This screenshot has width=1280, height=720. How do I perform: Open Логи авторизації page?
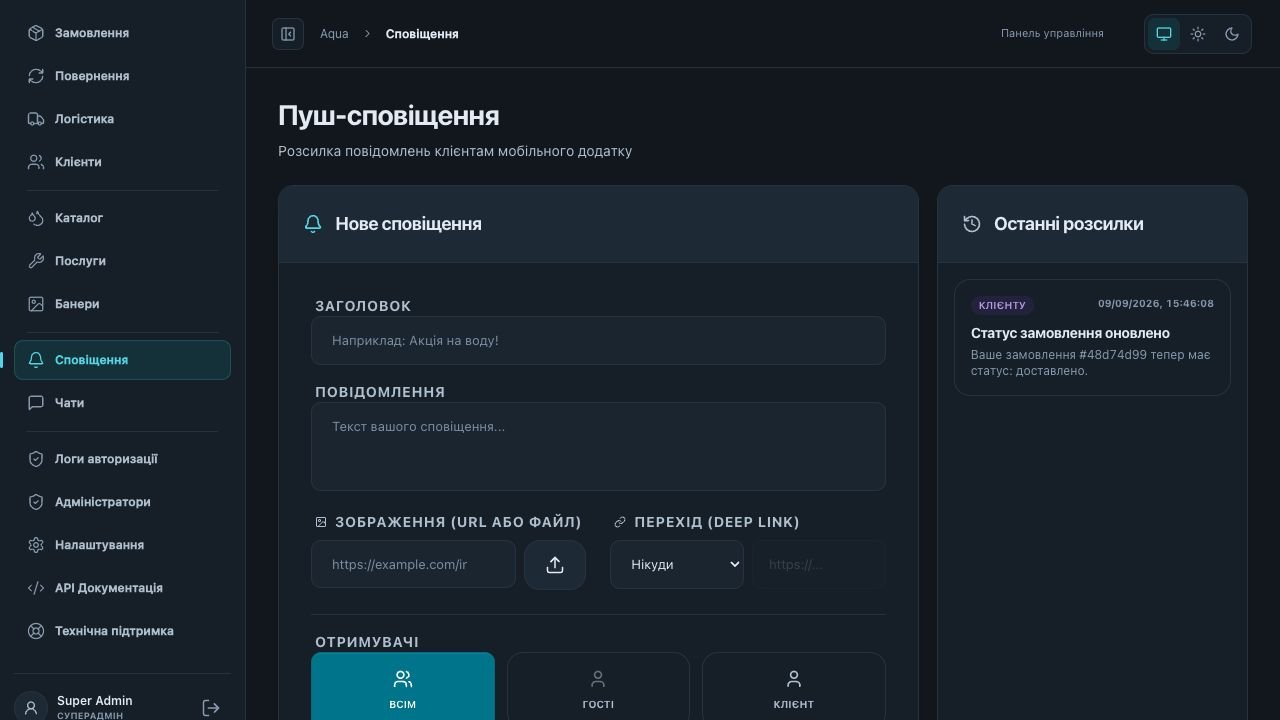122,459
